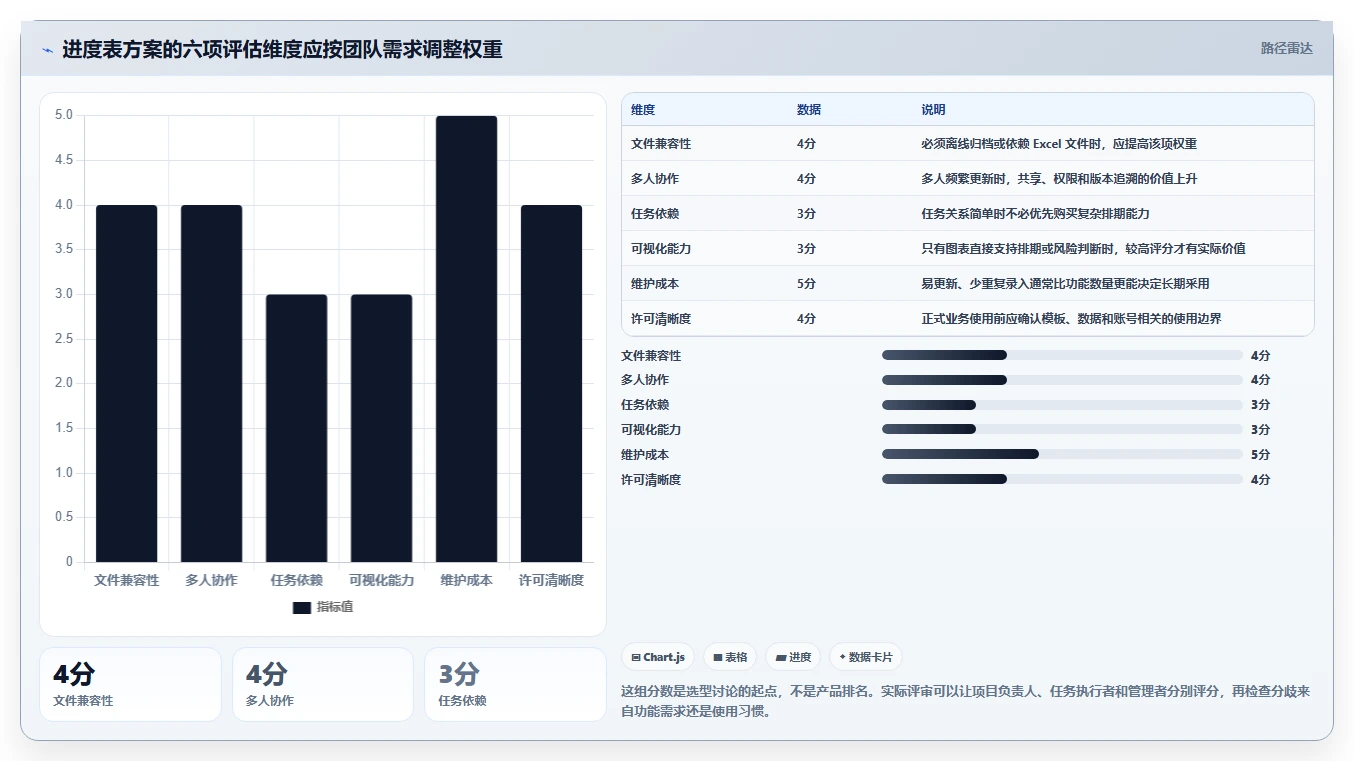Select the 任务依赖 table row name cell
The height and width of the screenshot is (761, 1354).
pyautogui.click(x=655, y=214)
